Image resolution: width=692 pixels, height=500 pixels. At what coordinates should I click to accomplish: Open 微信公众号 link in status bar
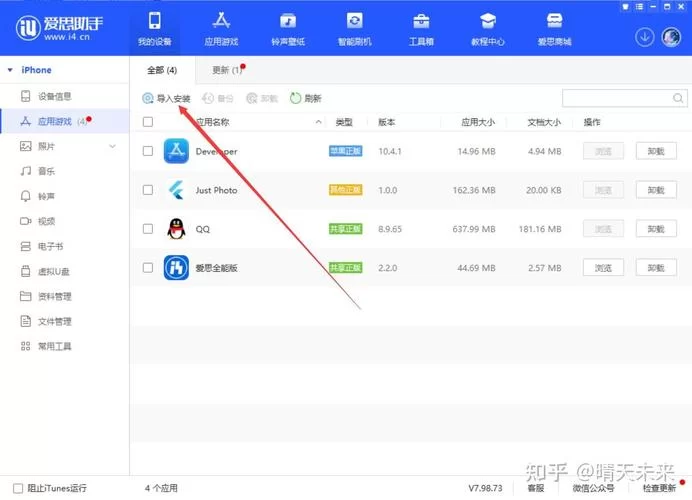[x=593, y=488]
